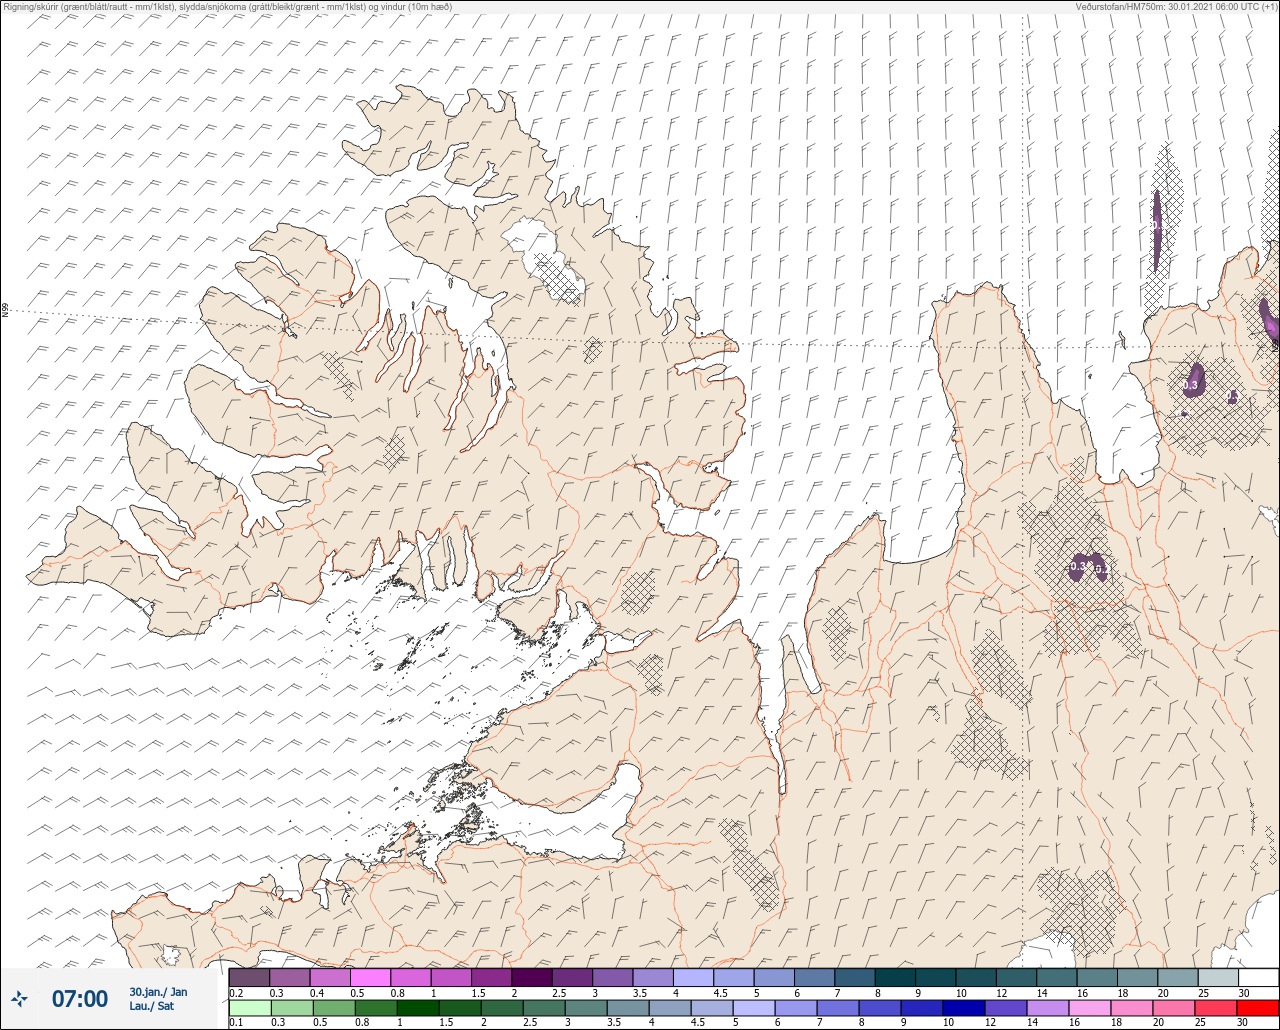
Task: Pick the upper legend swatch labeled 0.2
Action: [x=249, y=977]
